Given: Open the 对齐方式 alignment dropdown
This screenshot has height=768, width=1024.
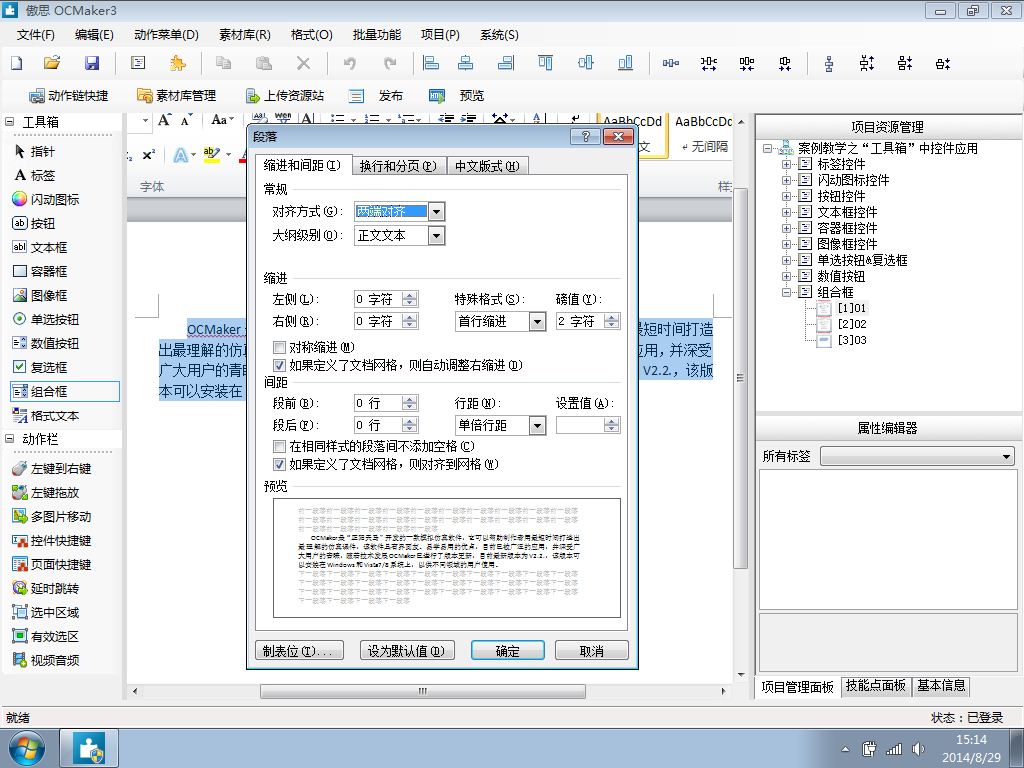Looking at the screenshot, I should tap(436, 212).
